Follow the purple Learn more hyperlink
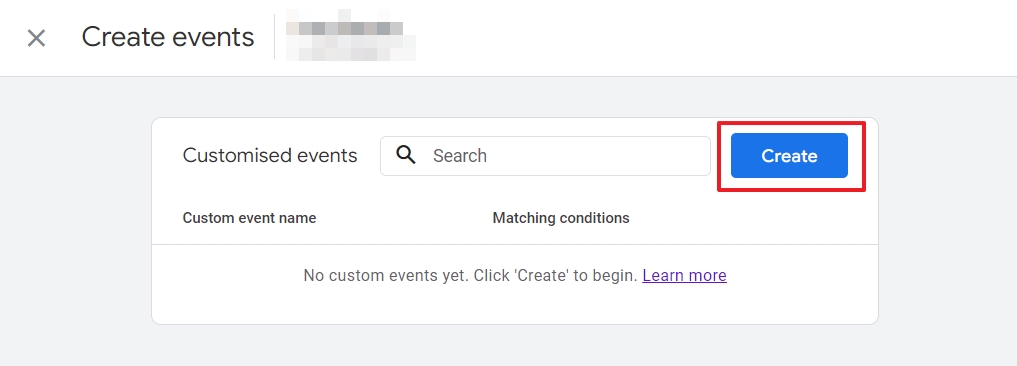Image resolution: width=1017 pixels, height=366 pixels. coord(684,275)
